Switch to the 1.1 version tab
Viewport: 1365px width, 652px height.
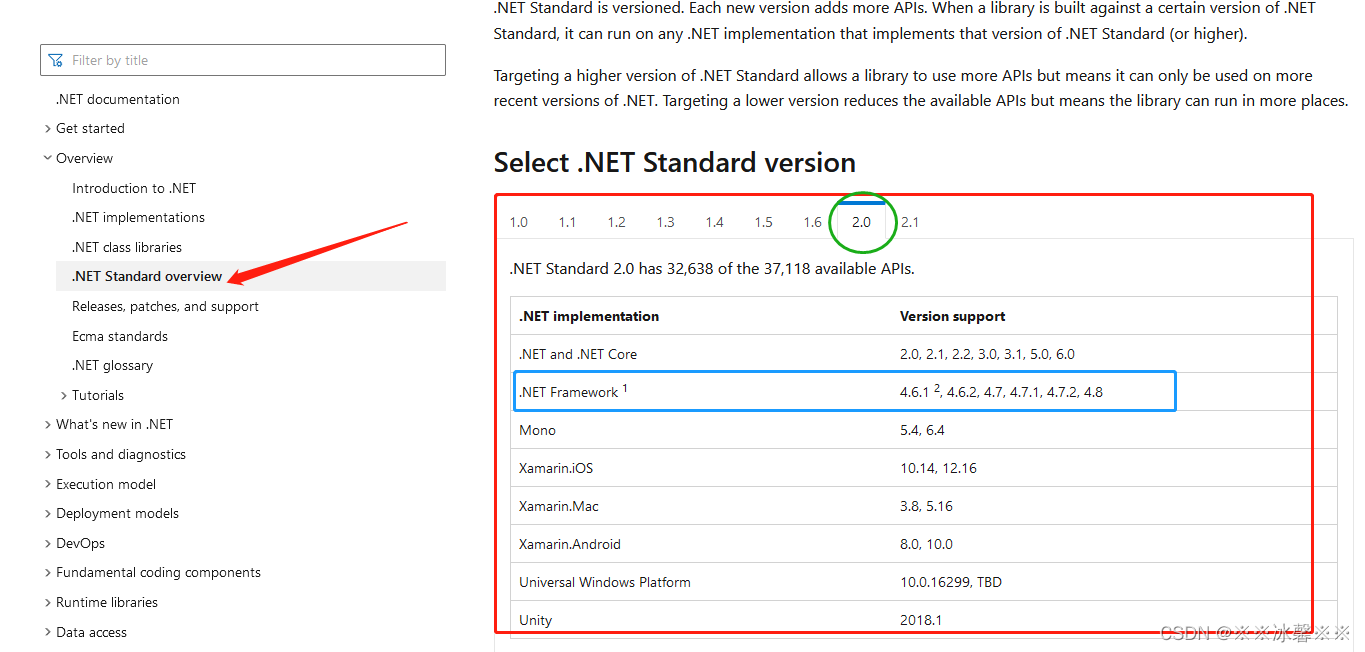[567, 222]
